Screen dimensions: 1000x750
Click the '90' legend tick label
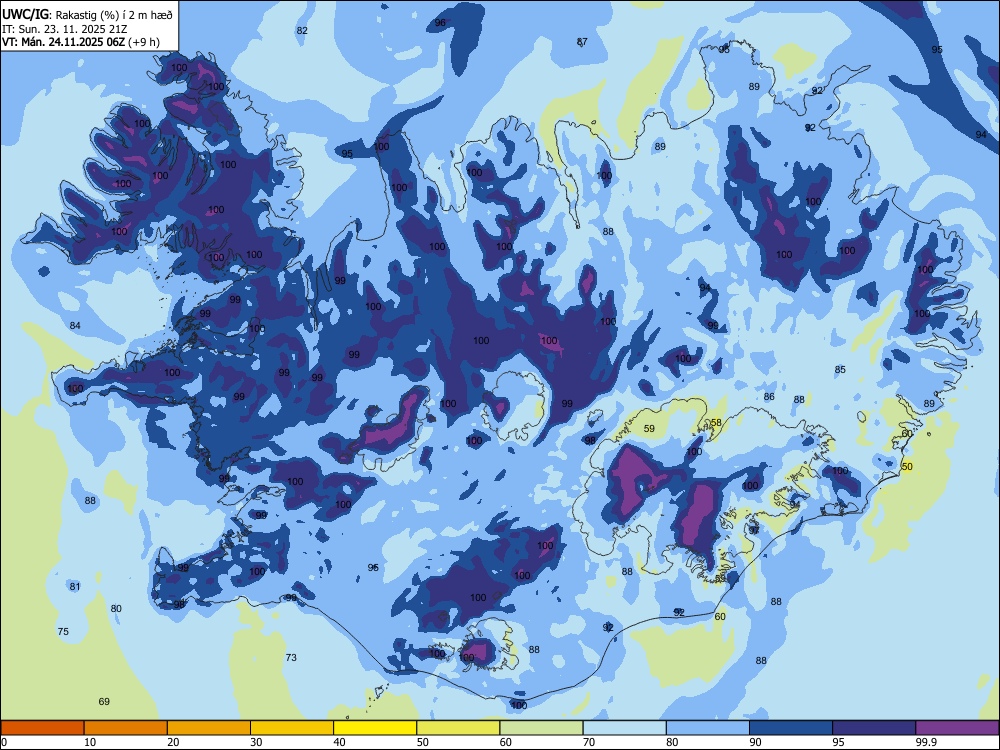point(755,742)
